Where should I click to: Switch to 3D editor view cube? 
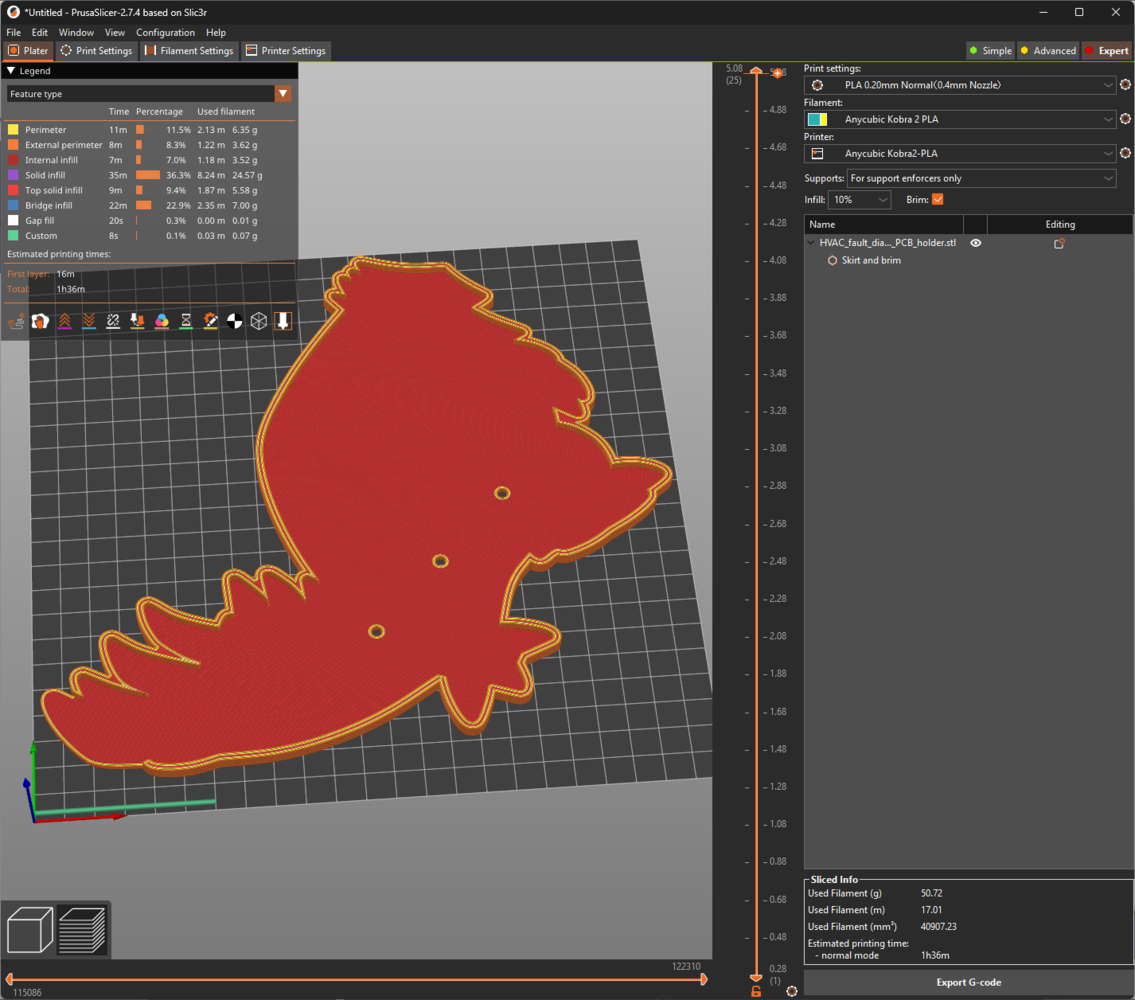click(x=30, y=930)
